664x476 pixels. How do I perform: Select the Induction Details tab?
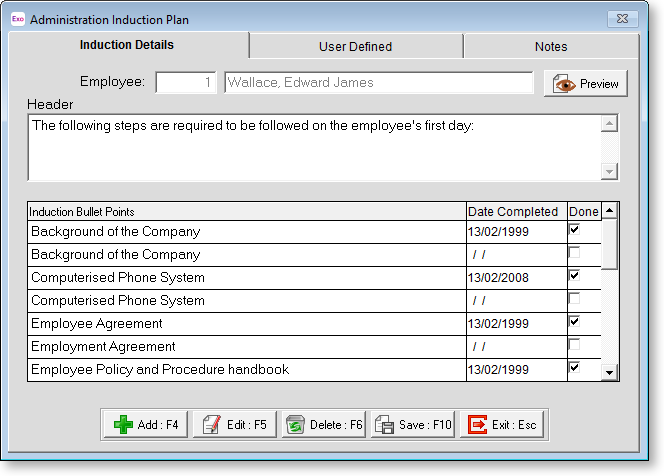127,45
